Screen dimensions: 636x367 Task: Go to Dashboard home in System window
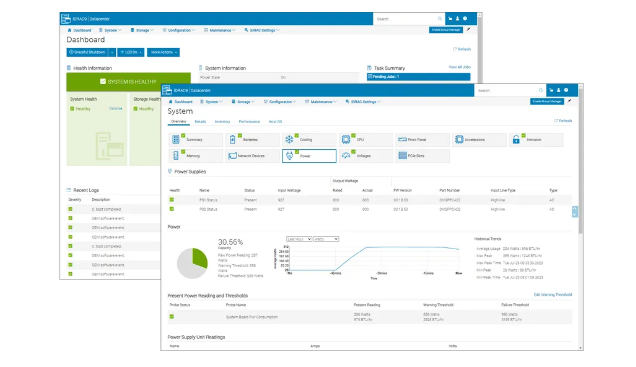[180, 102]
